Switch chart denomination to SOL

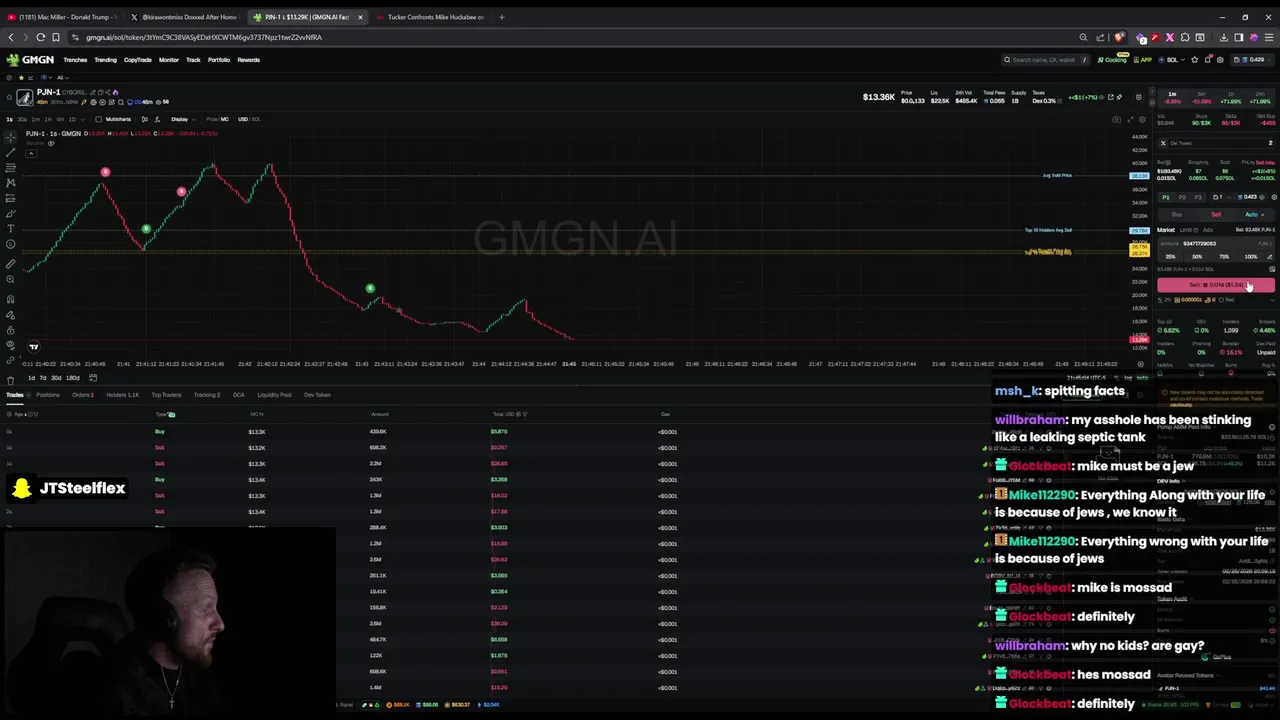(256, 119)
